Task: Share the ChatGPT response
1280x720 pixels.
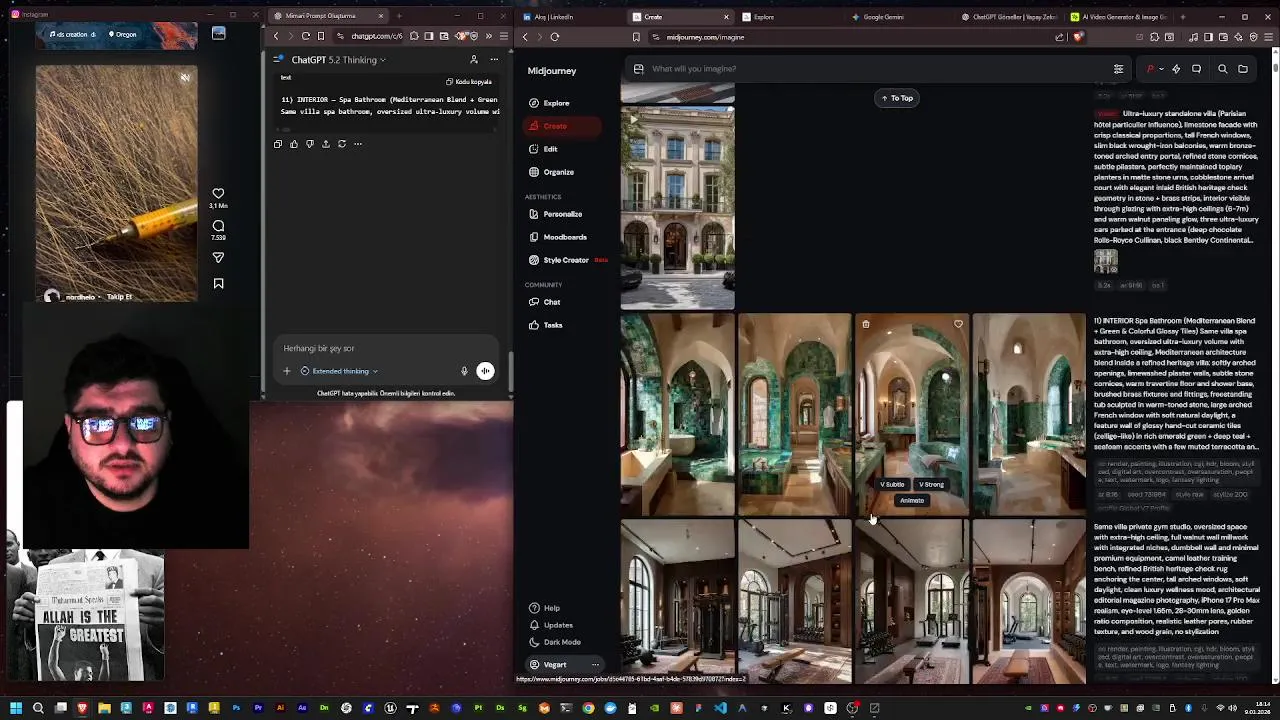Action: click(326, 144)
